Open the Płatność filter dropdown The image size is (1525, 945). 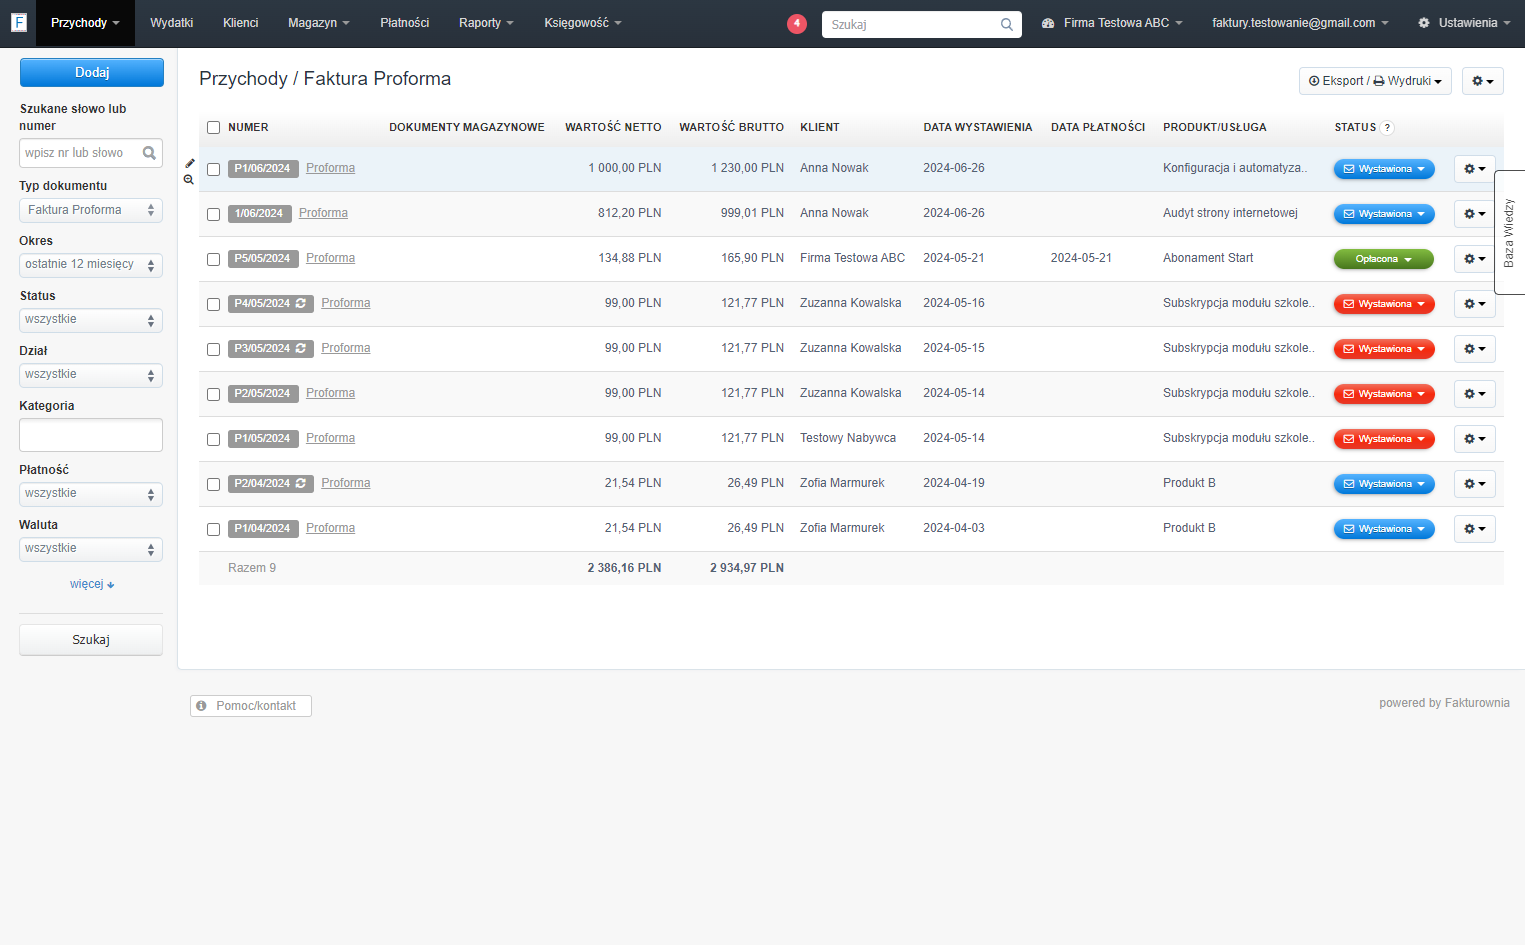pyautogui.click(x=91, y=494)
